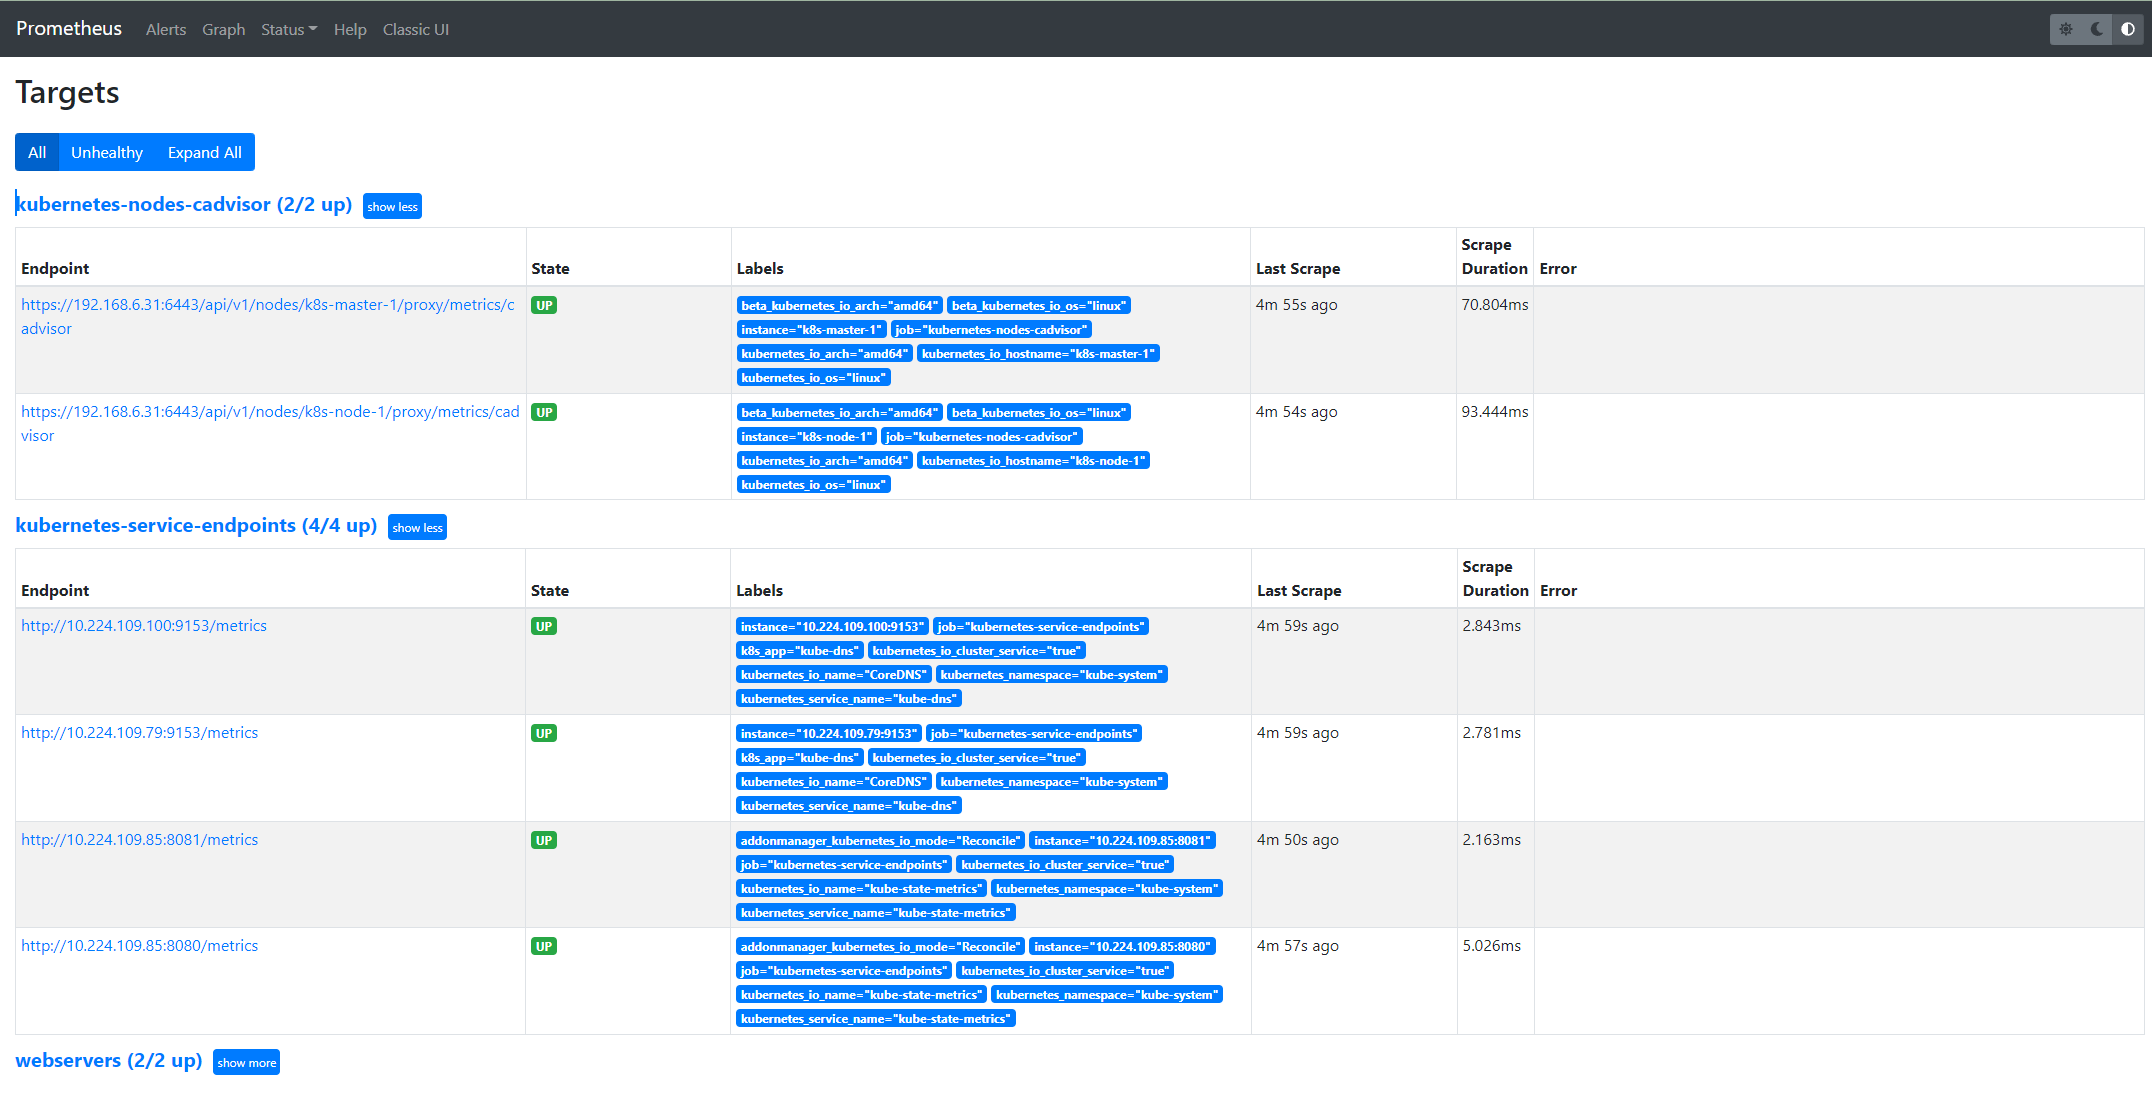Filter to Unhealthy targets only
The height and width of the screenshot is (1102, 2152).
click(x=107, y=152)
